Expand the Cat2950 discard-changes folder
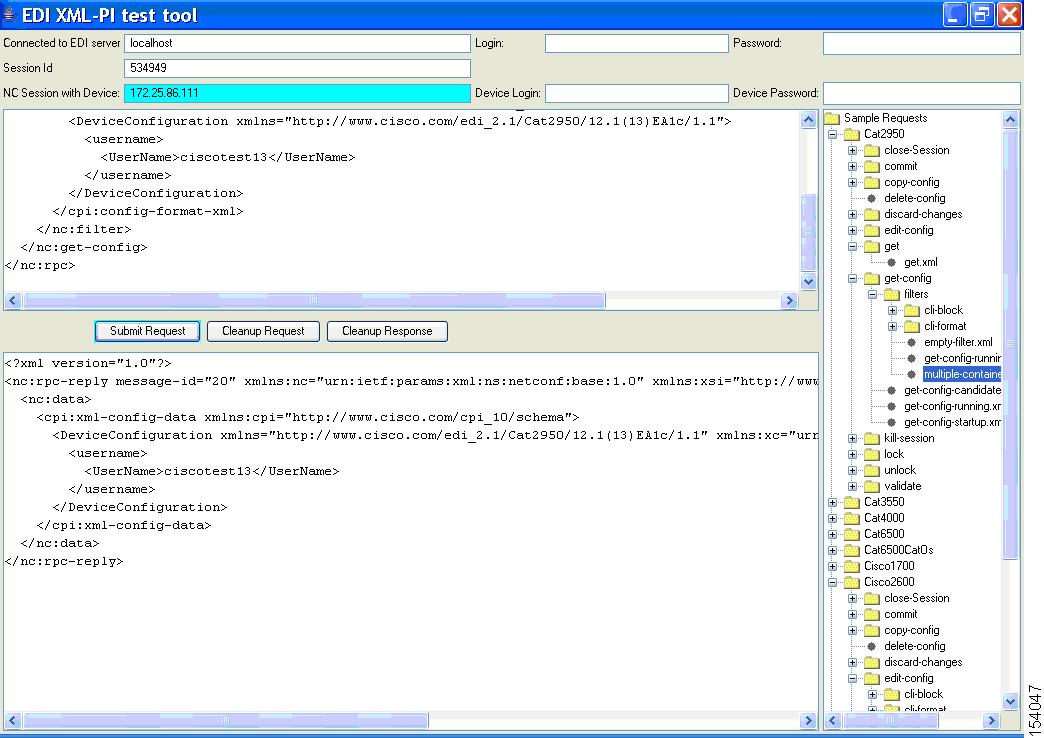The image size is (1044, 738). 852,214
